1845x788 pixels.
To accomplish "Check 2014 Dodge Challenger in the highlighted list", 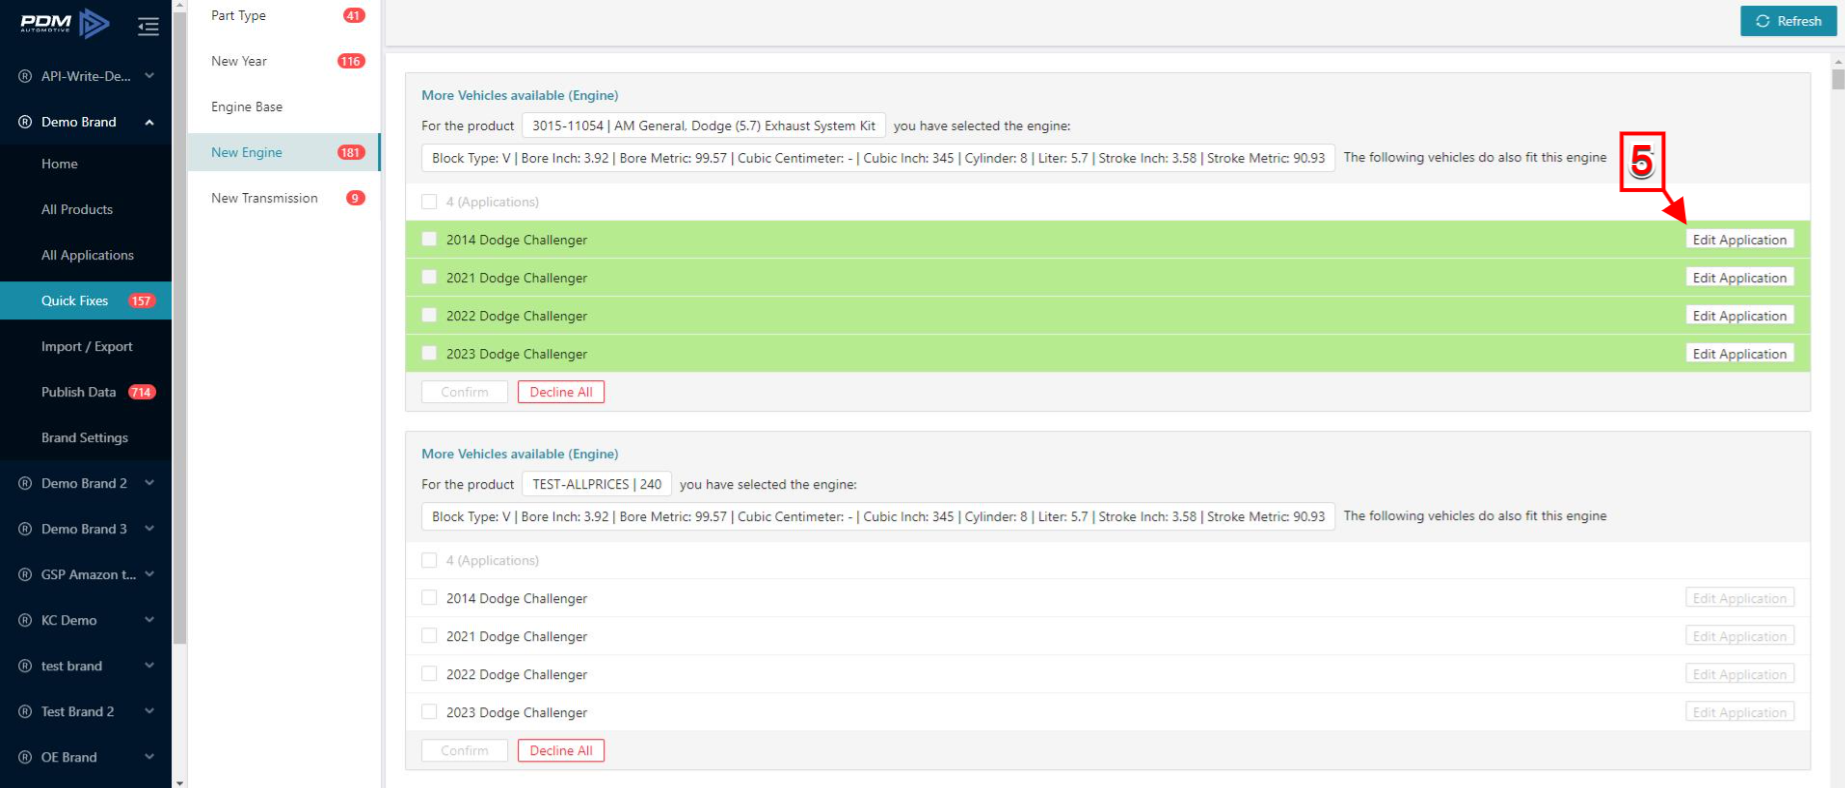I will (429, 239).
